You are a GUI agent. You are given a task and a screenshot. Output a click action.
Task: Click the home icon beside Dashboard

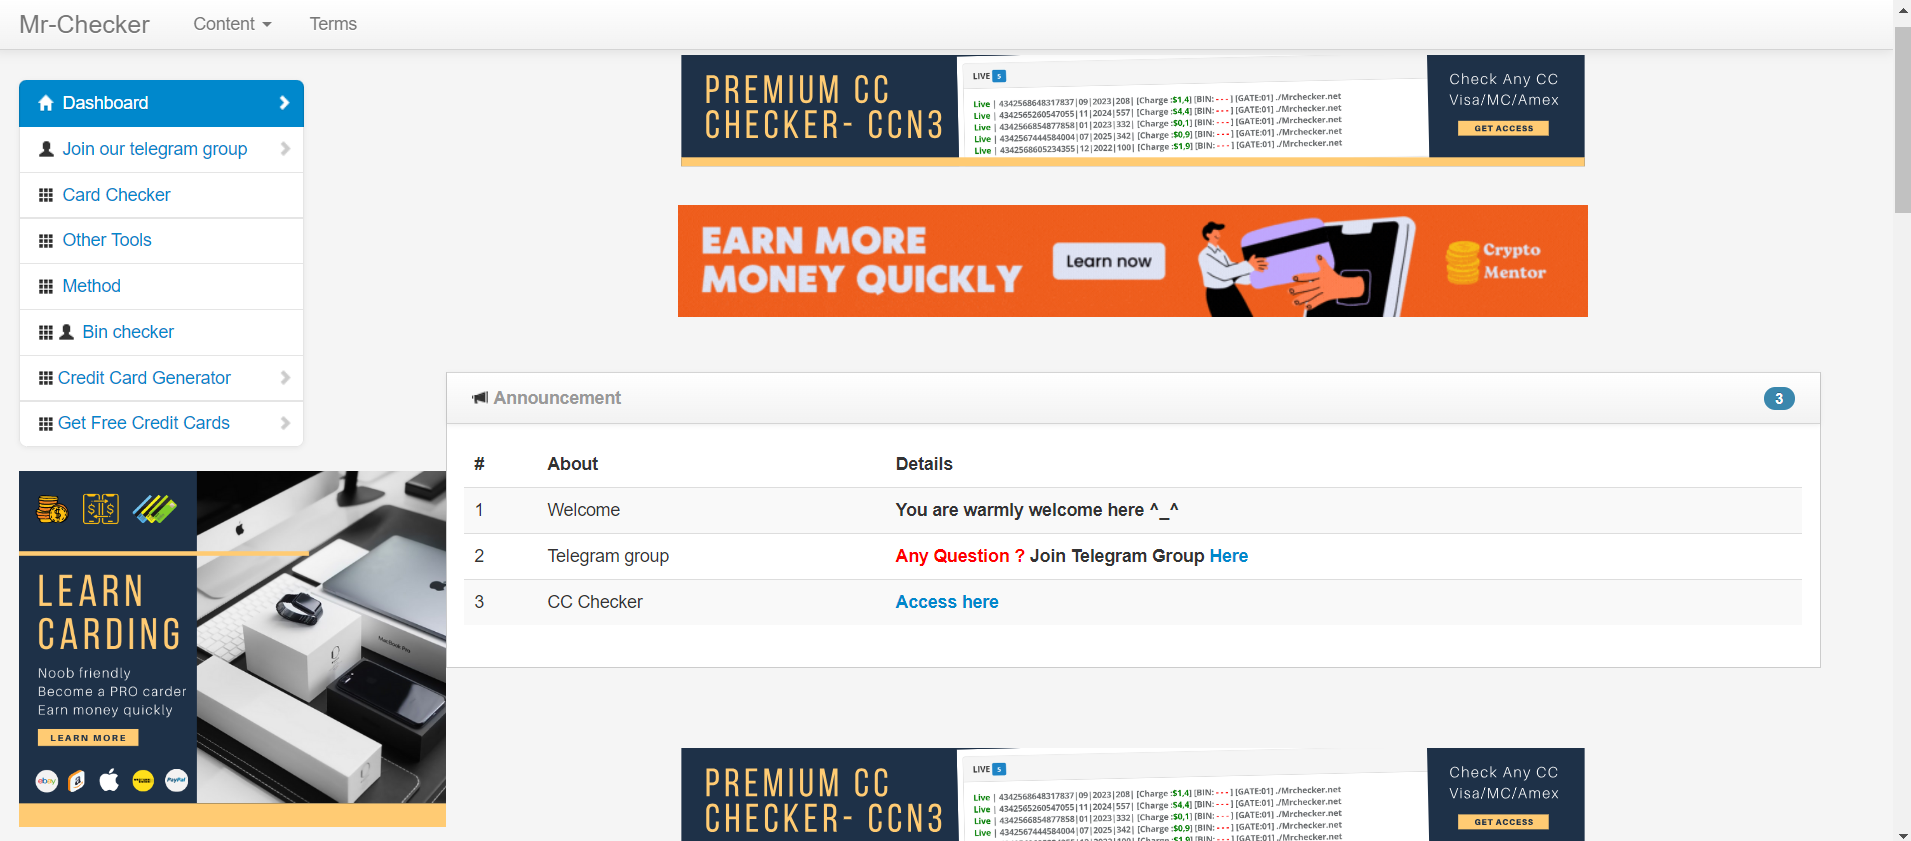click(45, 103)
